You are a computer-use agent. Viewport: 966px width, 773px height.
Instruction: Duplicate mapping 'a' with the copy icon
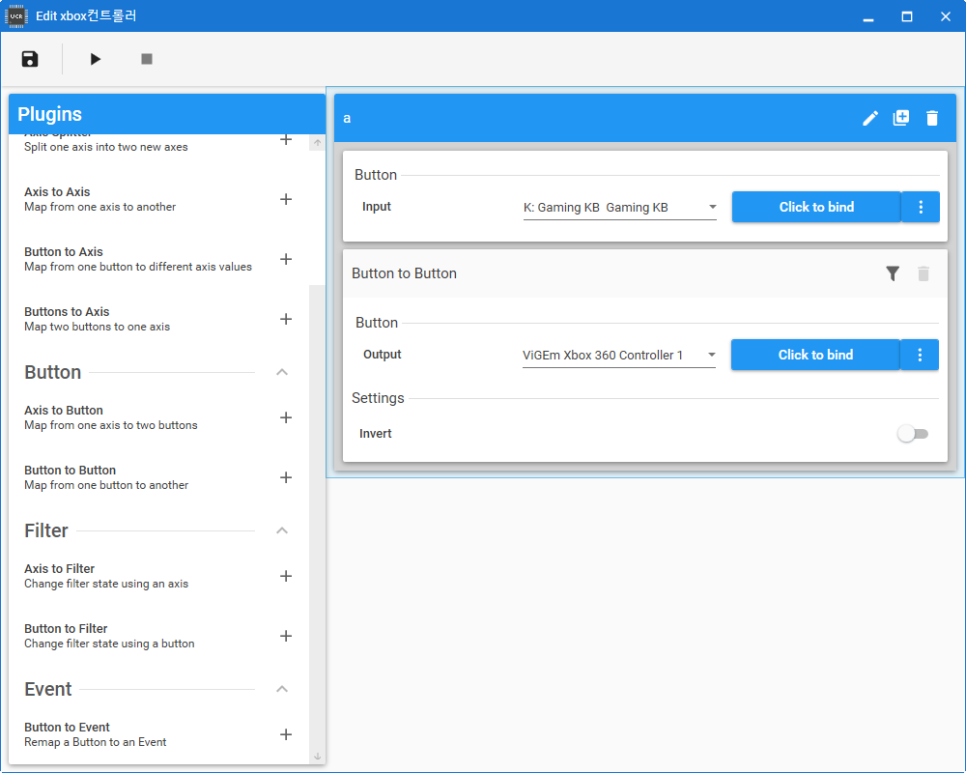[x=901, y=118]
